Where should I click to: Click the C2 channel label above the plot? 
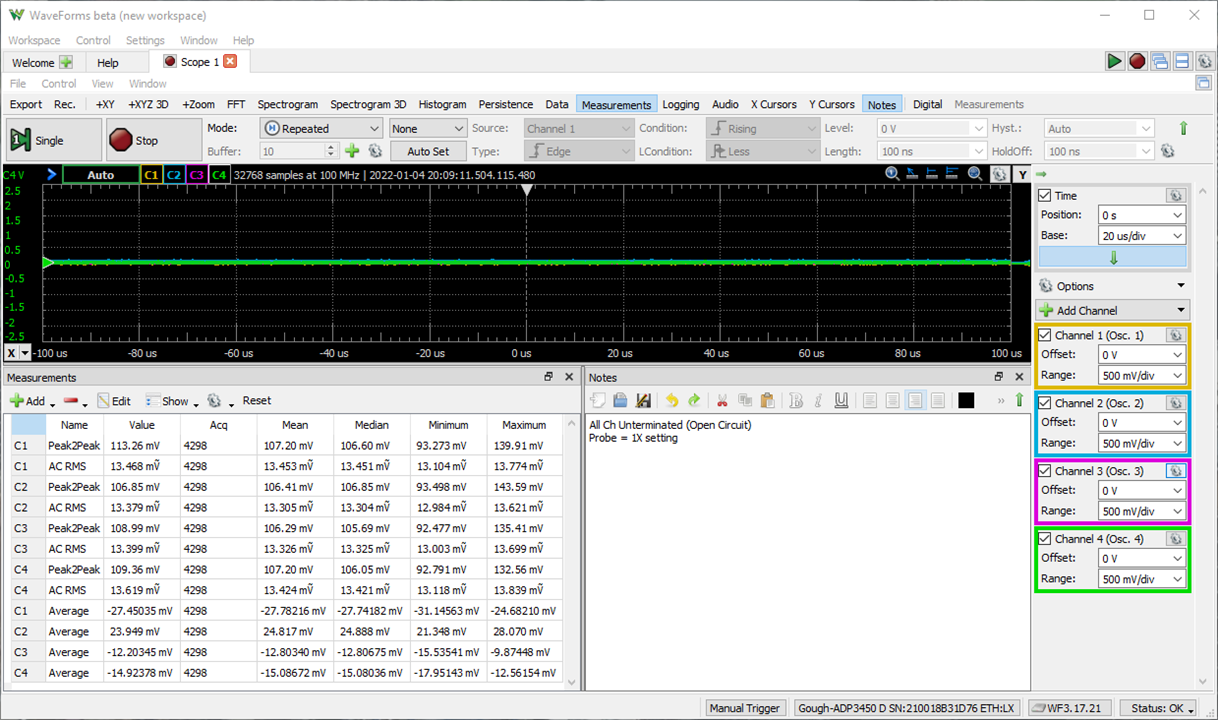coord(174,175)
